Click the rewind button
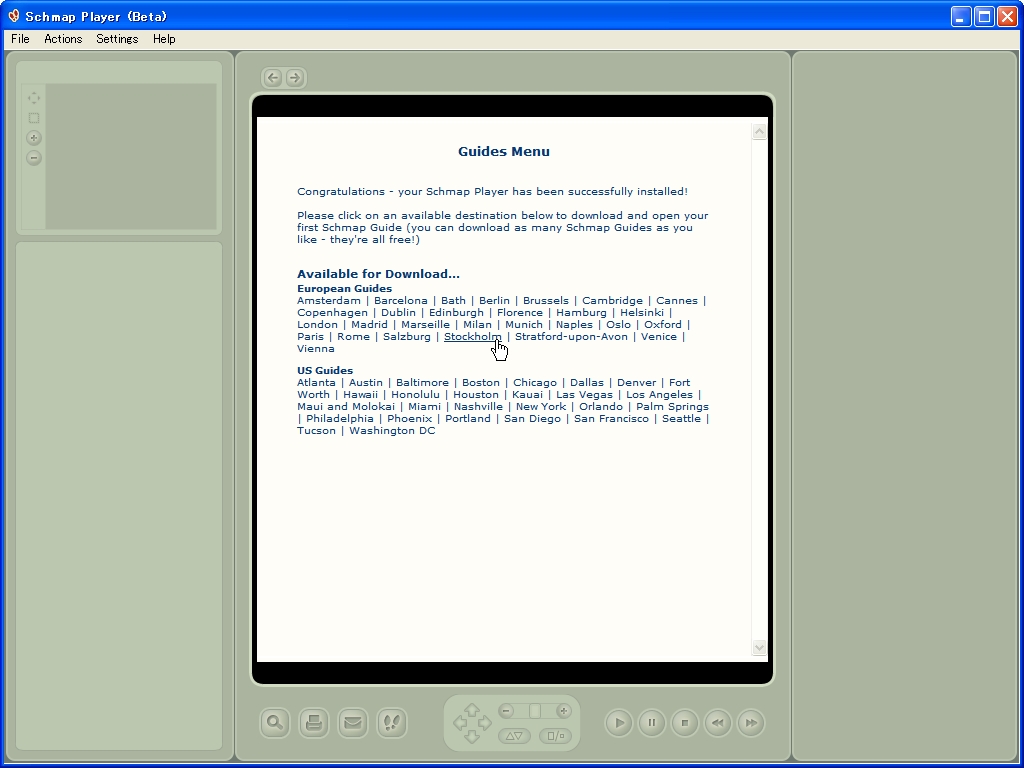The height and width of the screenshot is (768, 1024). (x=718, y=723)
